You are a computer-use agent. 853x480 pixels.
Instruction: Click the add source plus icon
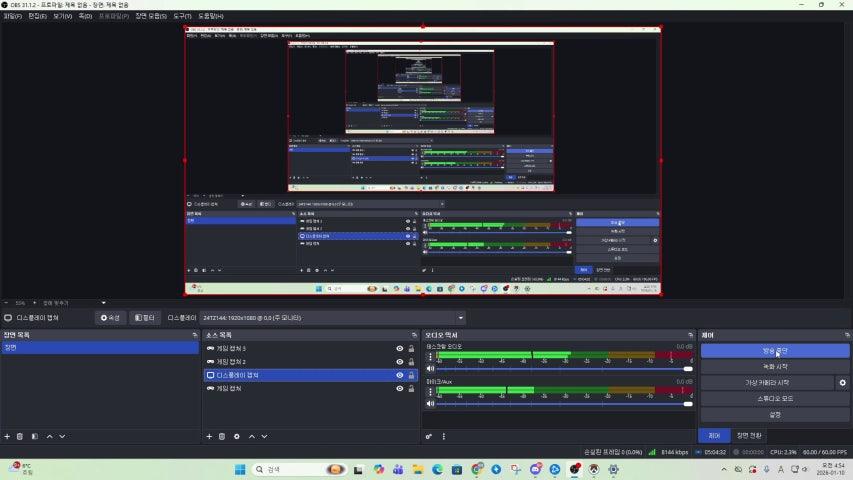(x=208, y=436)
